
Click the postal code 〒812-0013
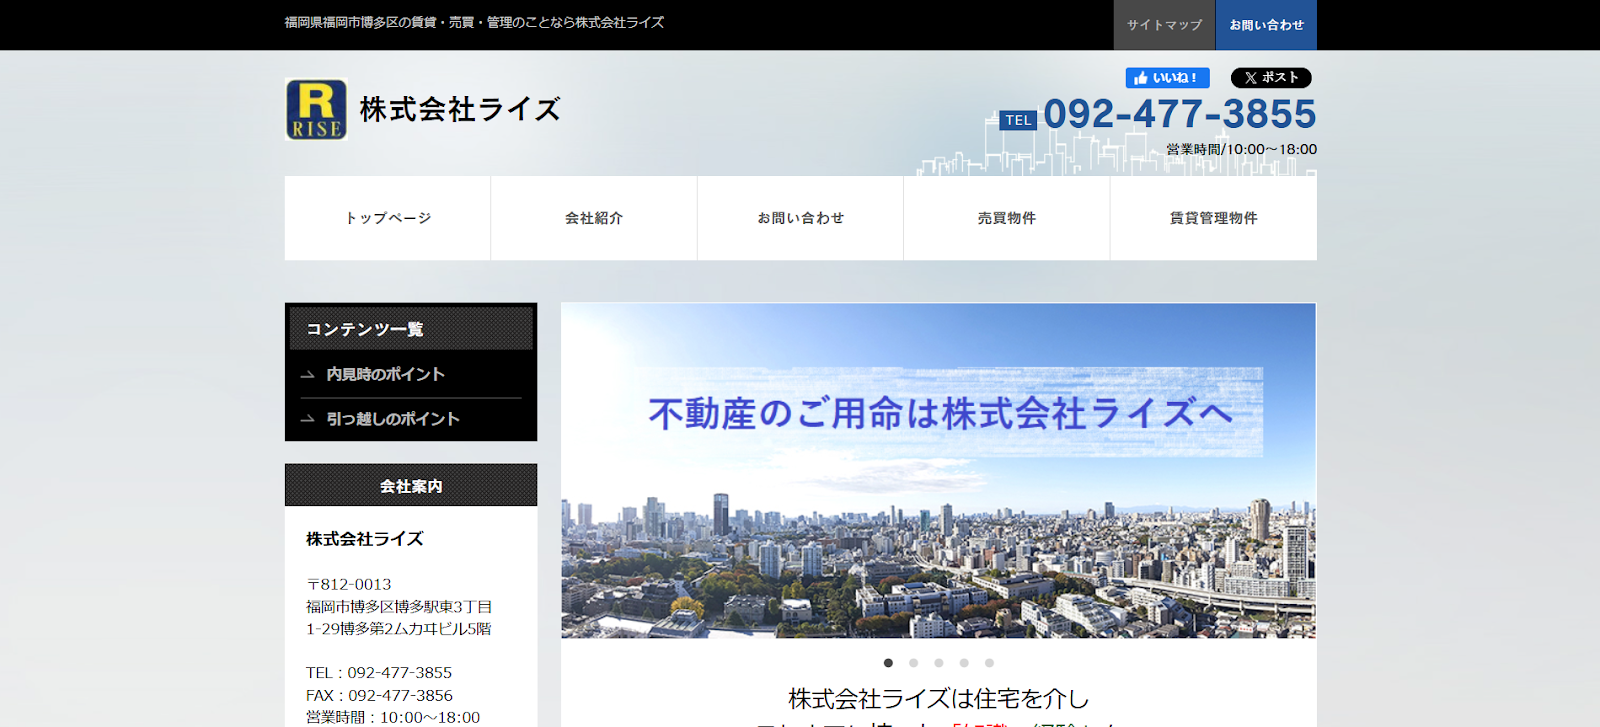coord(349,584)
